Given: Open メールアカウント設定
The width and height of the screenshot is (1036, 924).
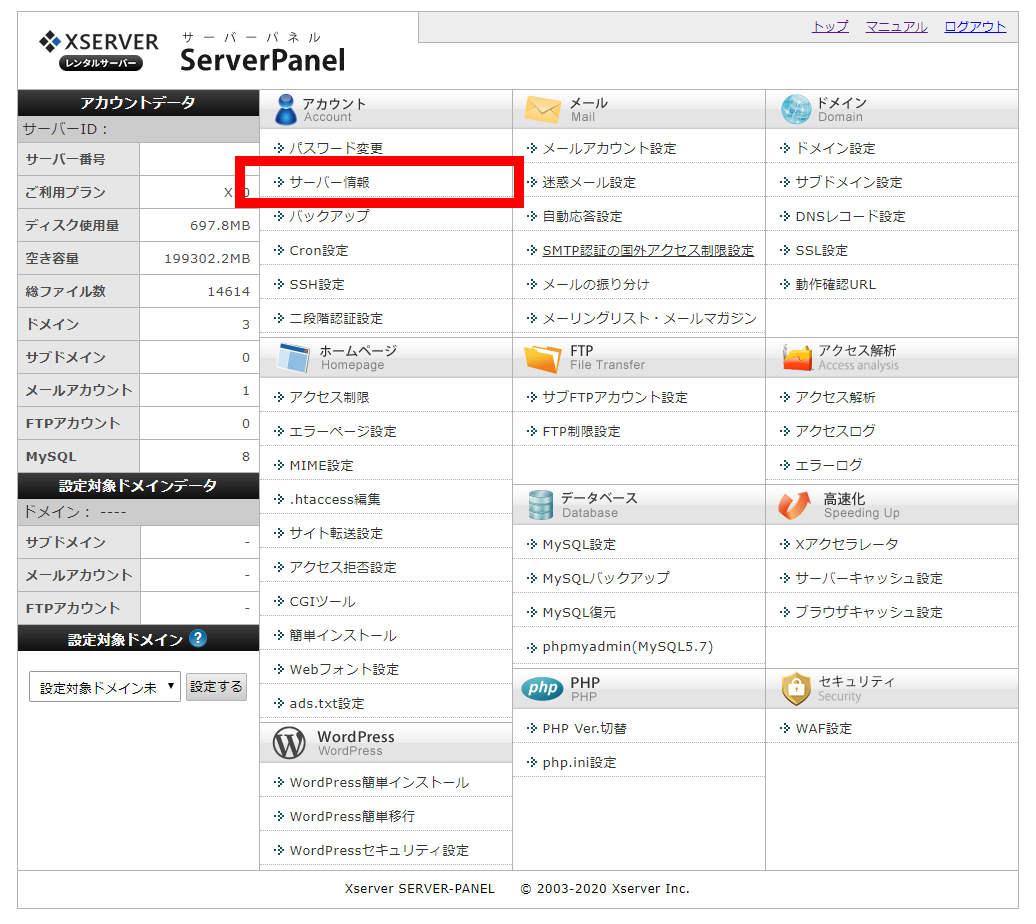Looking at the screenshot, I should tap(609, 148).
